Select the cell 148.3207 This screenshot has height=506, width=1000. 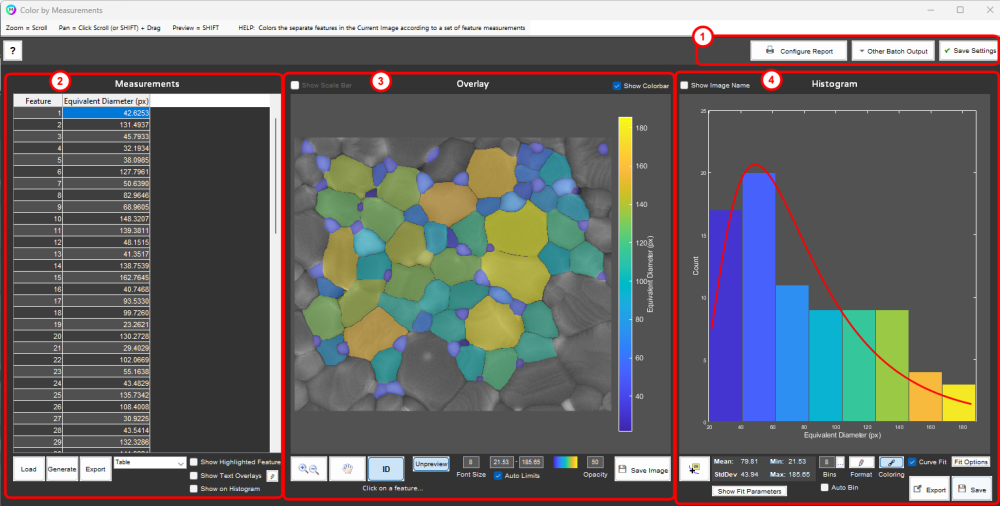tap(107, 219)
